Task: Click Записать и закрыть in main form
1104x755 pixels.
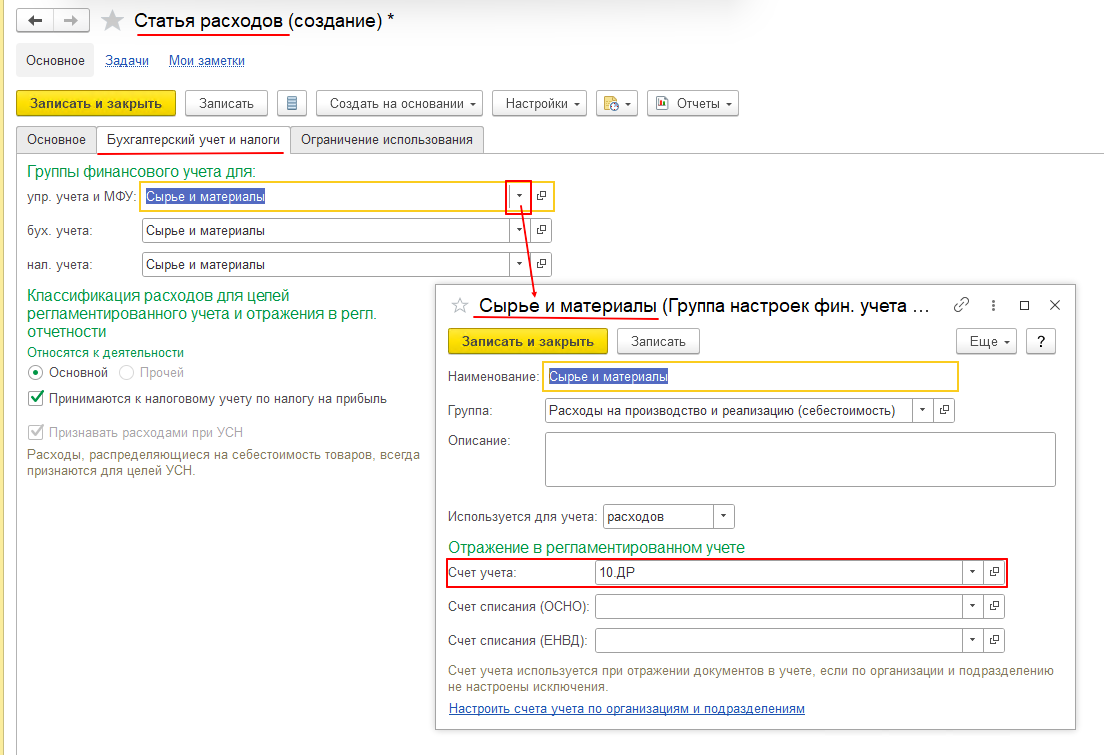Action: pos(96,103)
